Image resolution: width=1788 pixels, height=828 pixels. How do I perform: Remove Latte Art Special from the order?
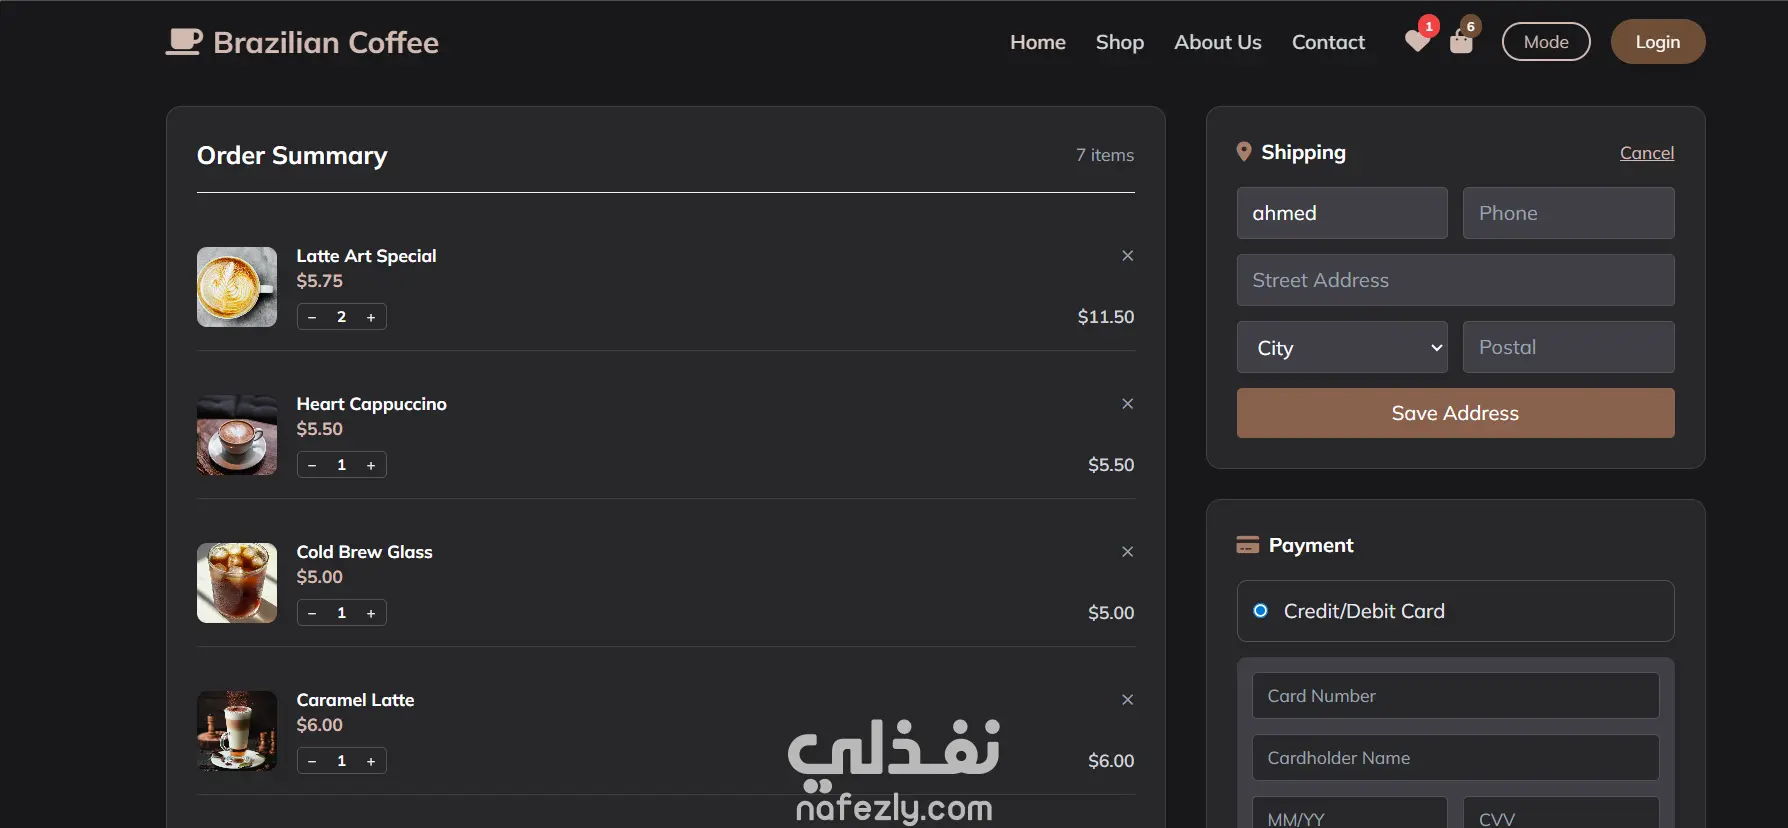(1127, 256)
